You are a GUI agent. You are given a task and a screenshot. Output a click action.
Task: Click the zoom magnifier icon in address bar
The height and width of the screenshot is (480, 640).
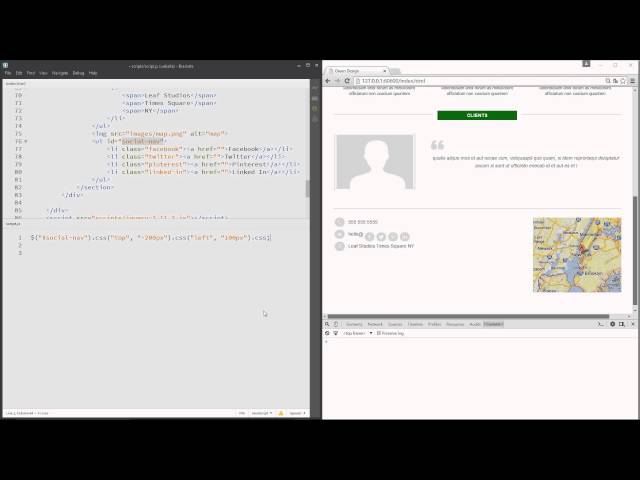click(608, 81)
